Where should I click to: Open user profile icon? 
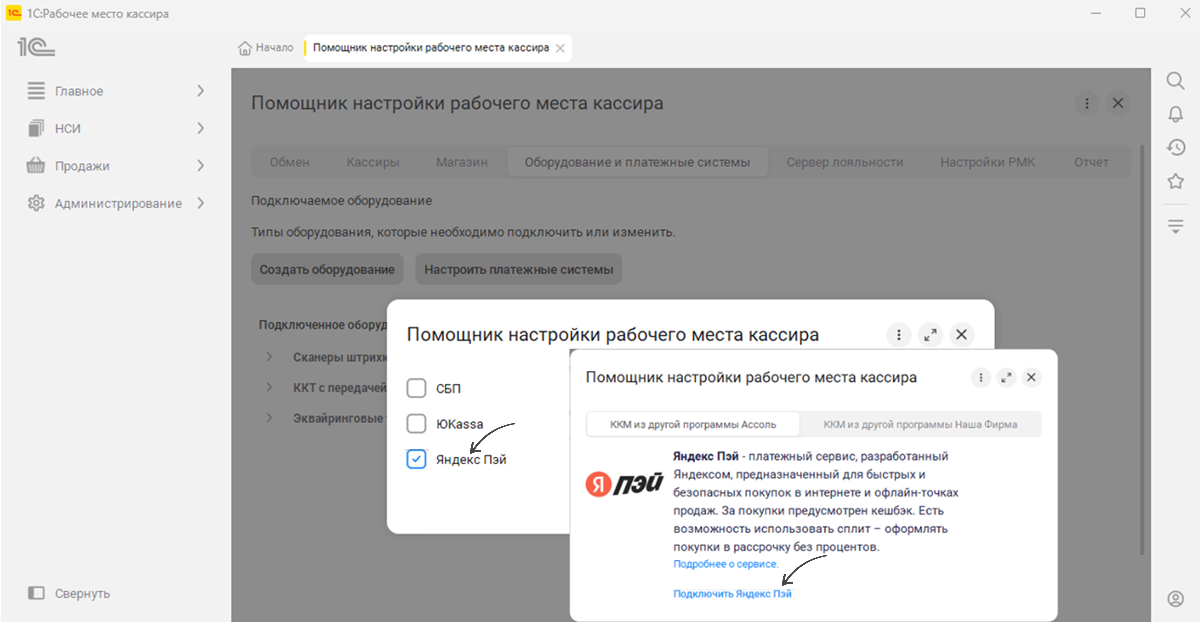coord(1176,599)
